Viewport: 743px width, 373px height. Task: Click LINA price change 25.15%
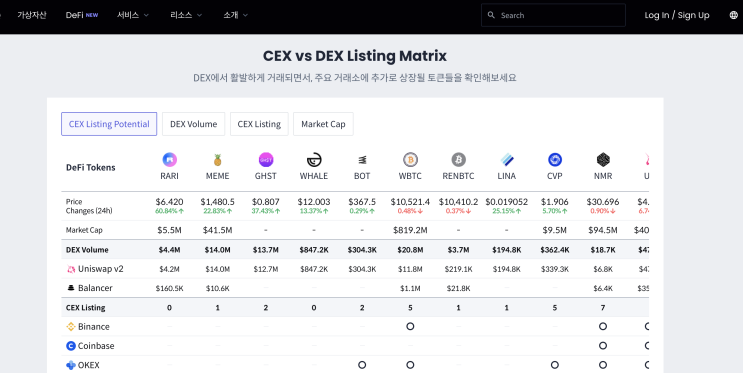(x=507, y=211)
